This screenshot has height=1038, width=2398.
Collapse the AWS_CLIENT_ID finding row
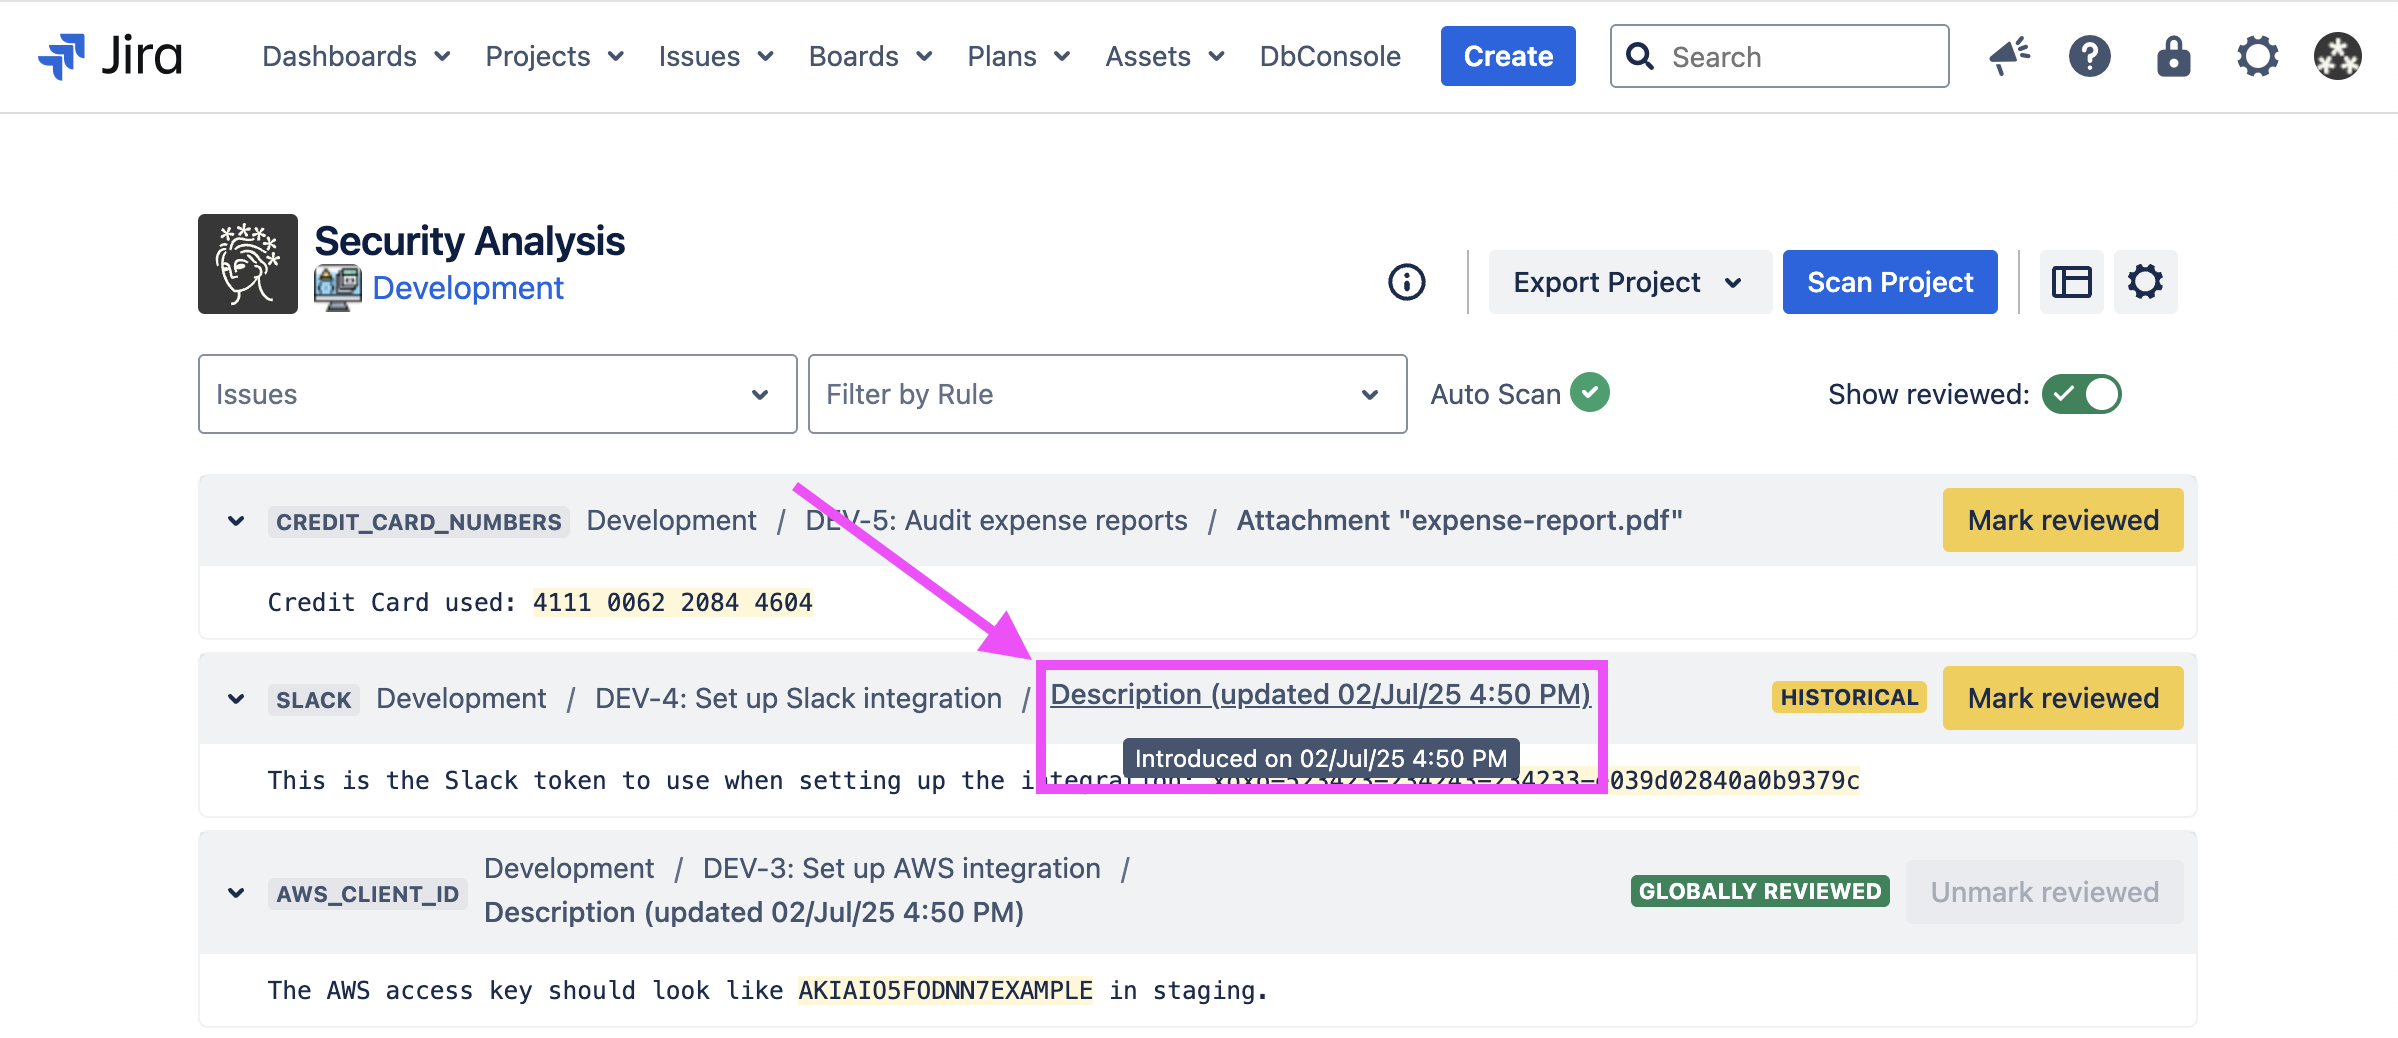[x=236, y=893]
